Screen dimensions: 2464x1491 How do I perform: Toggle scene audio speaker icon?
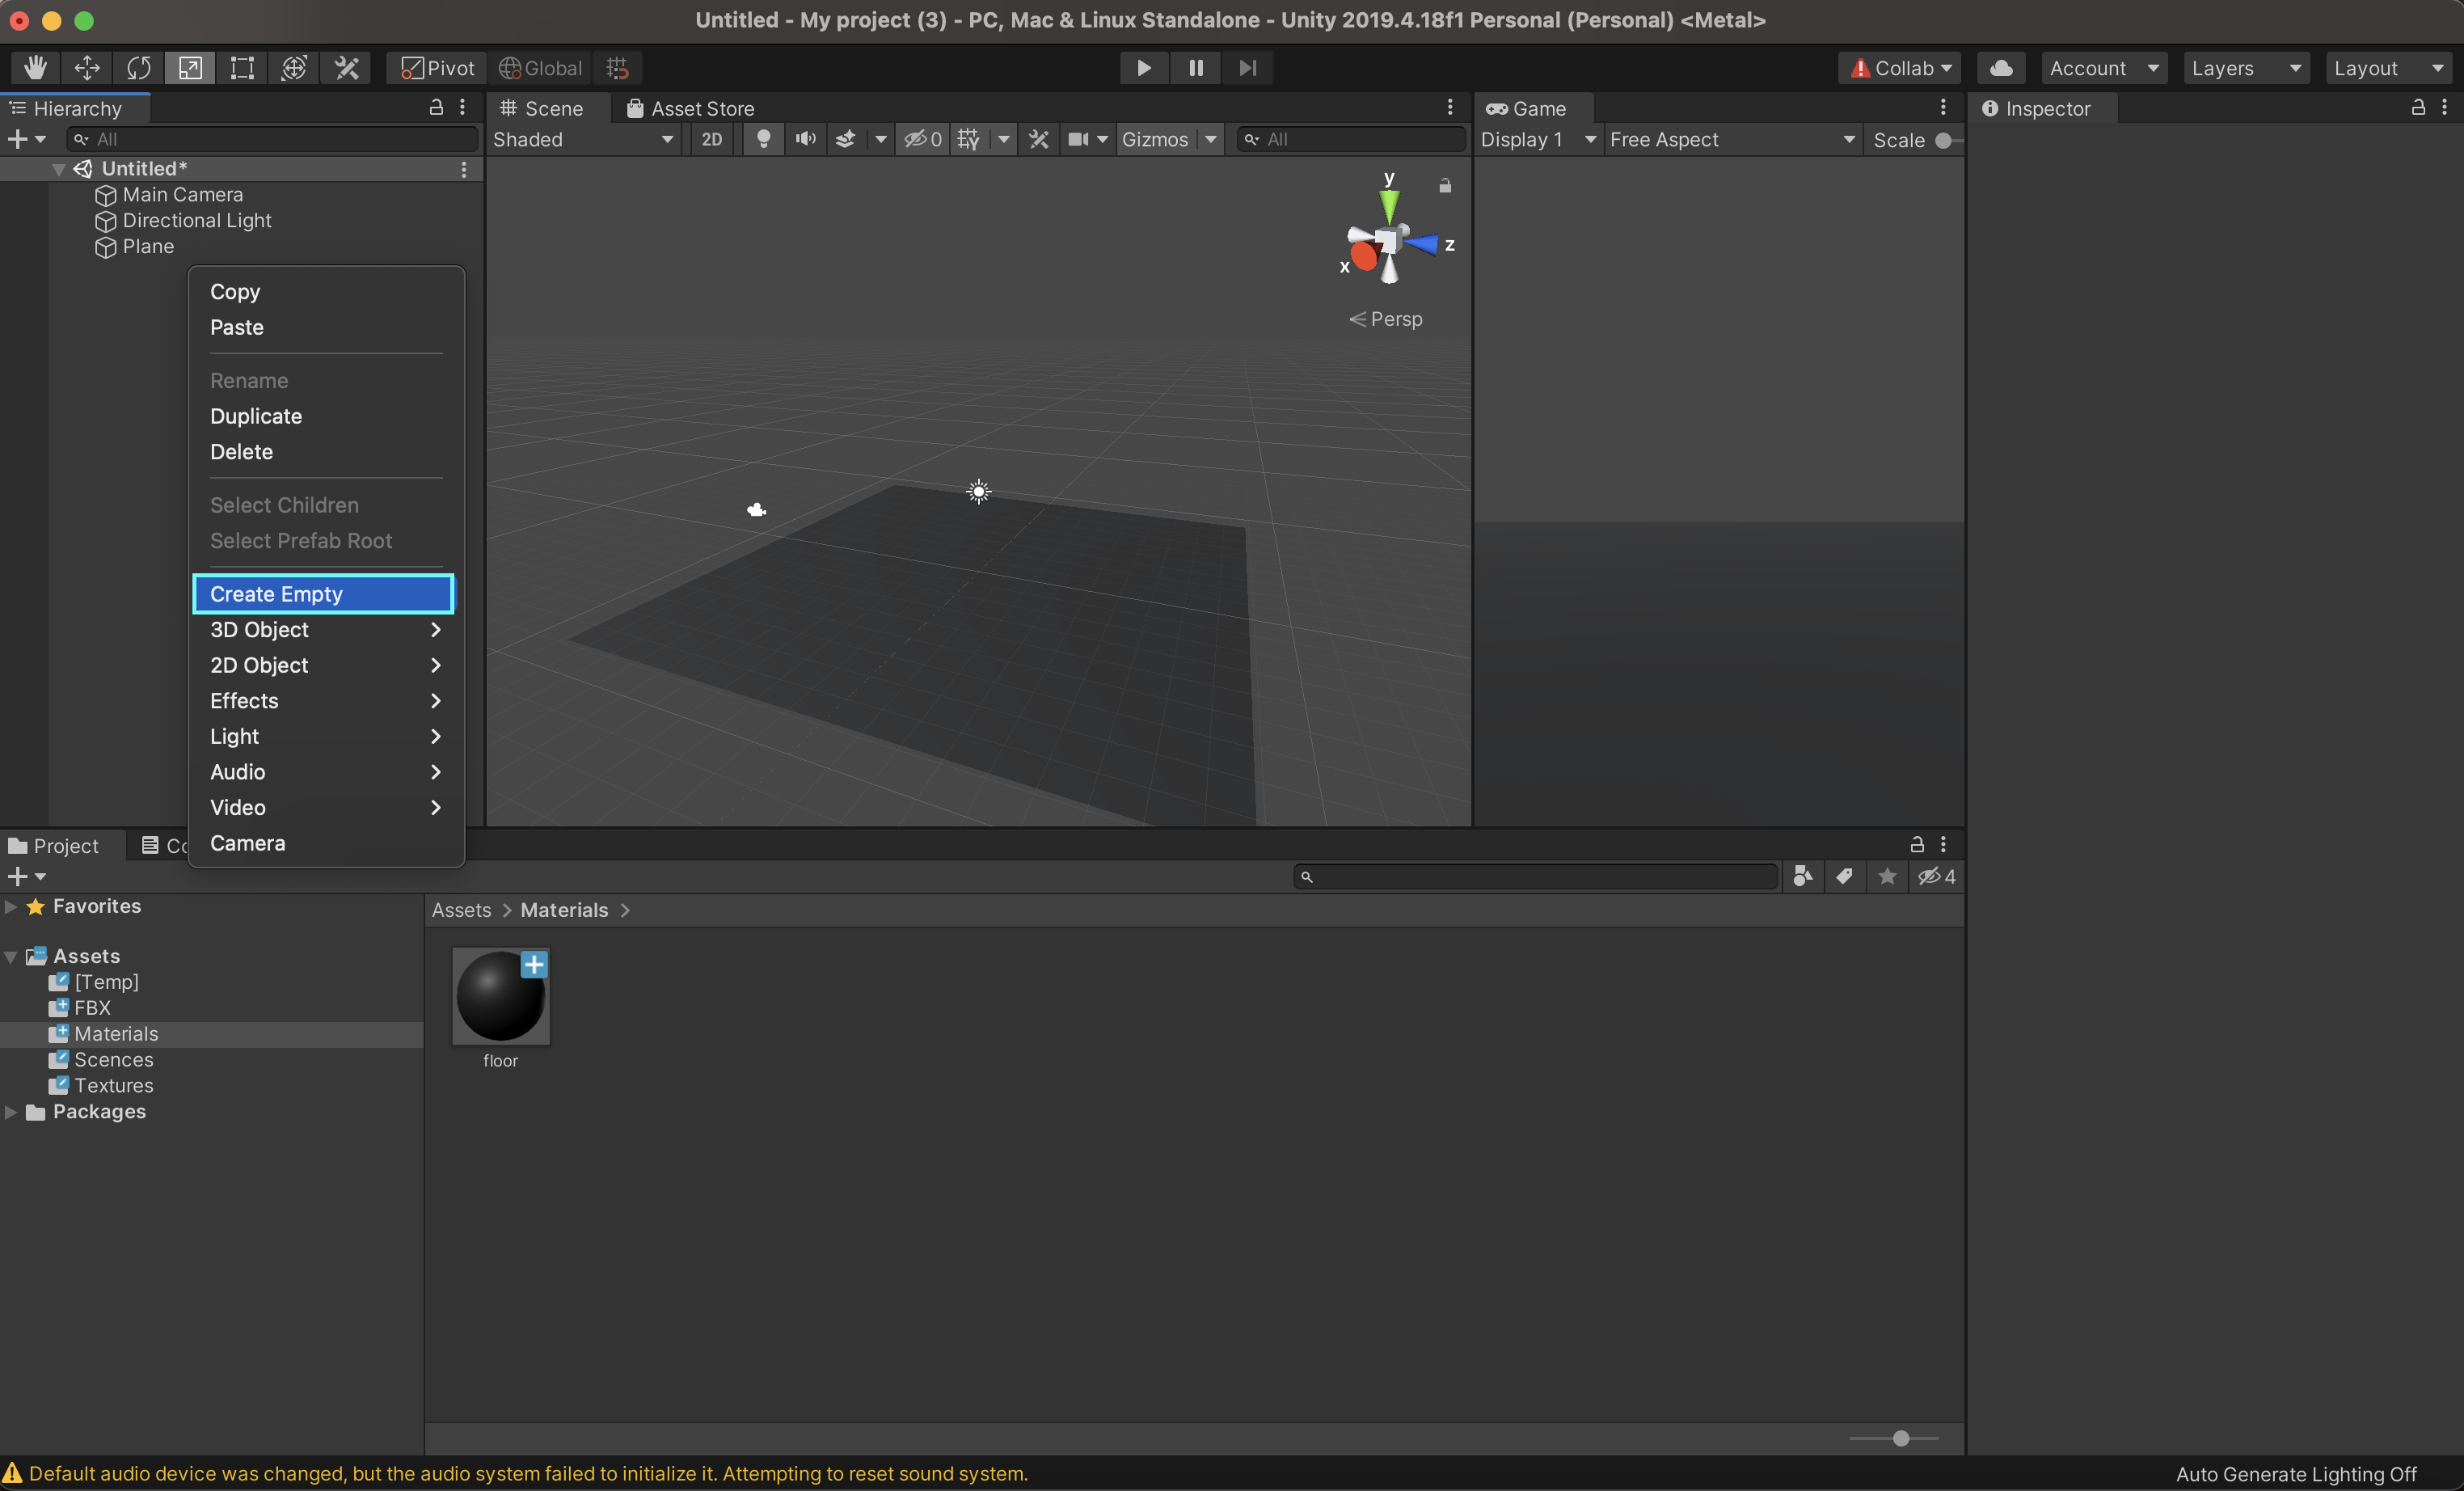805,140
